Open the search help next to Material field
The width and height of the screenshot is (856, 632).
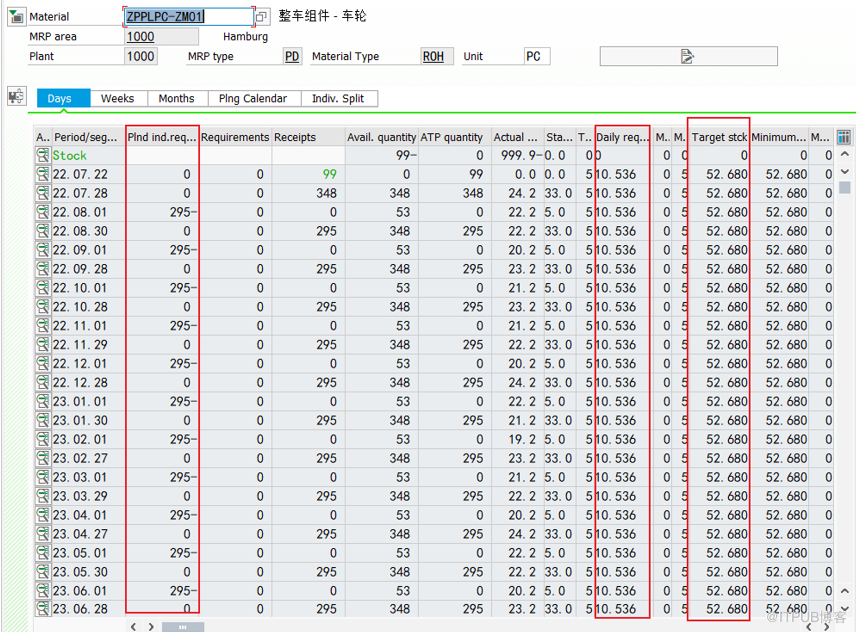262,17
